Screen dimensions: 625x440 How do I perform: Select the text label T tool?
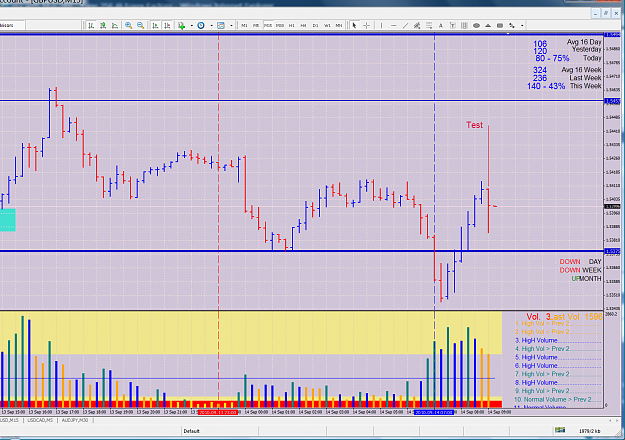[453, 26]
